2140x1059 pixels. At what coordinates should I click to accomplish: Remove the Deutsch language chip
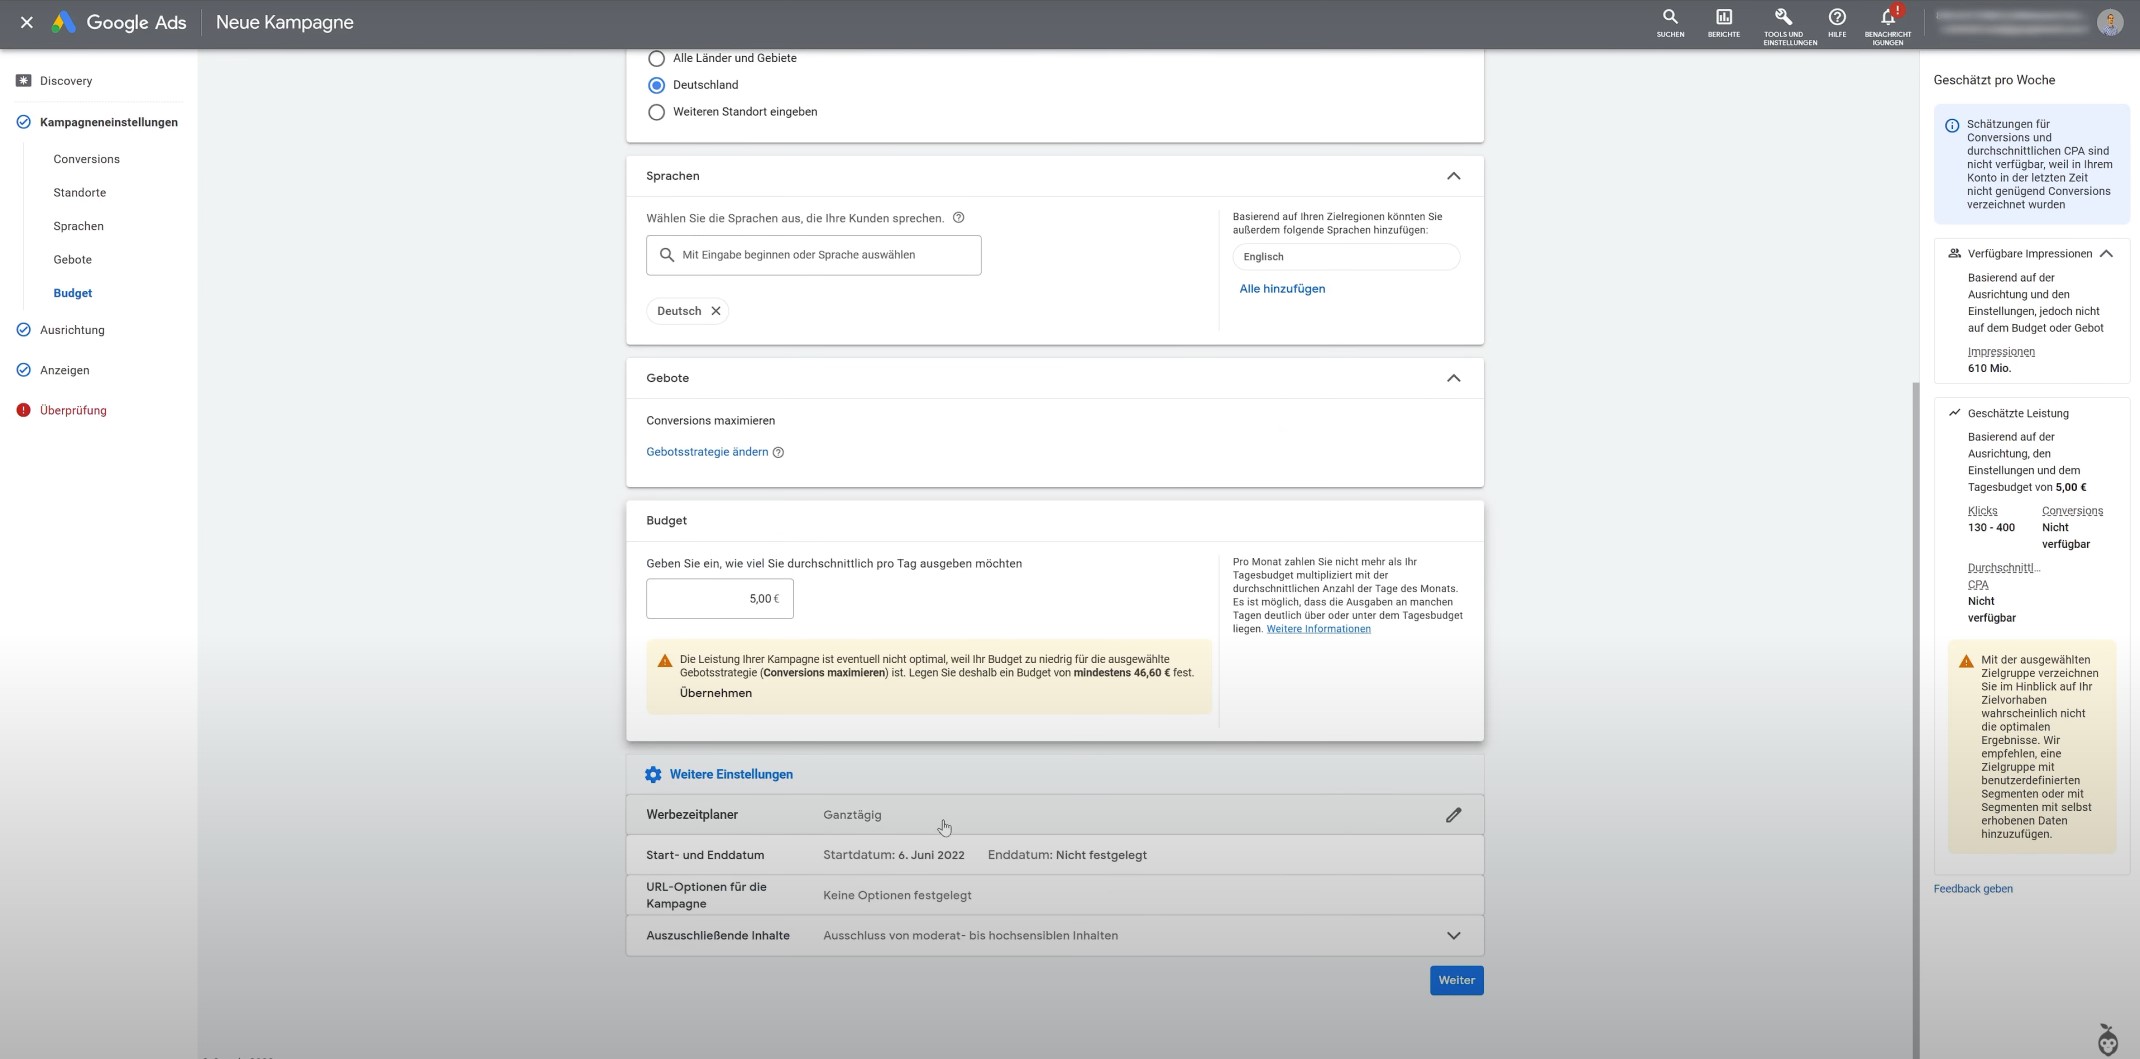tap(716, 311)
